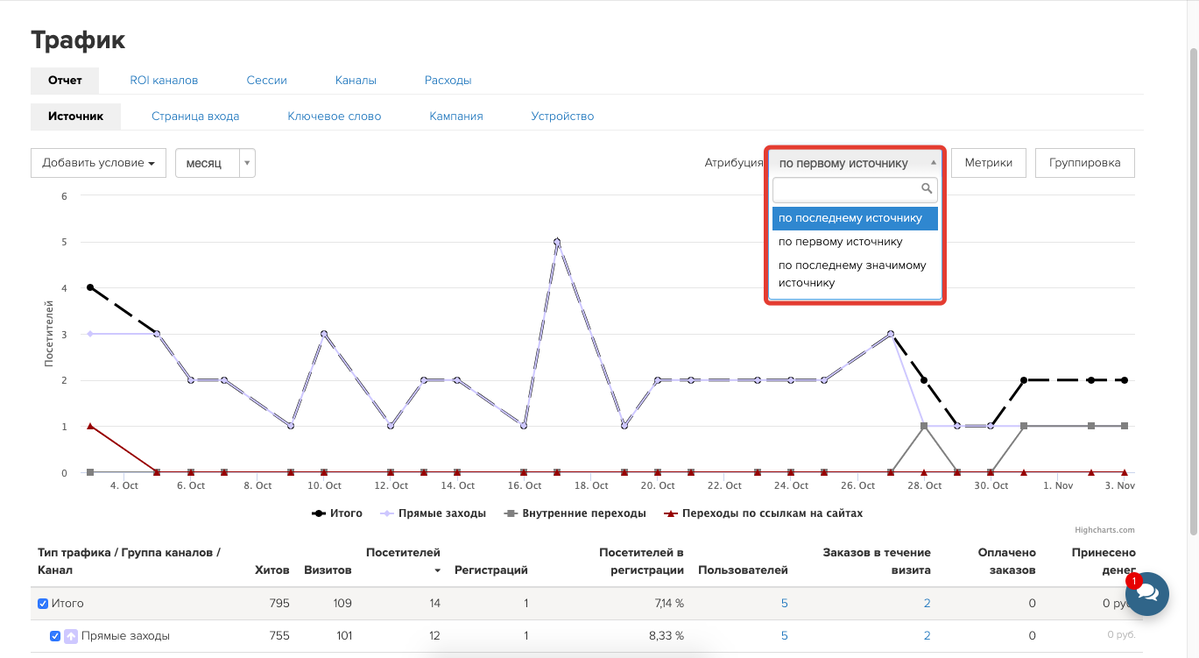Viewport: 1199px width, 658px height.
Task: Toggle Переходы по ссылкам на сайтах legend
Action: pos(763,514)
